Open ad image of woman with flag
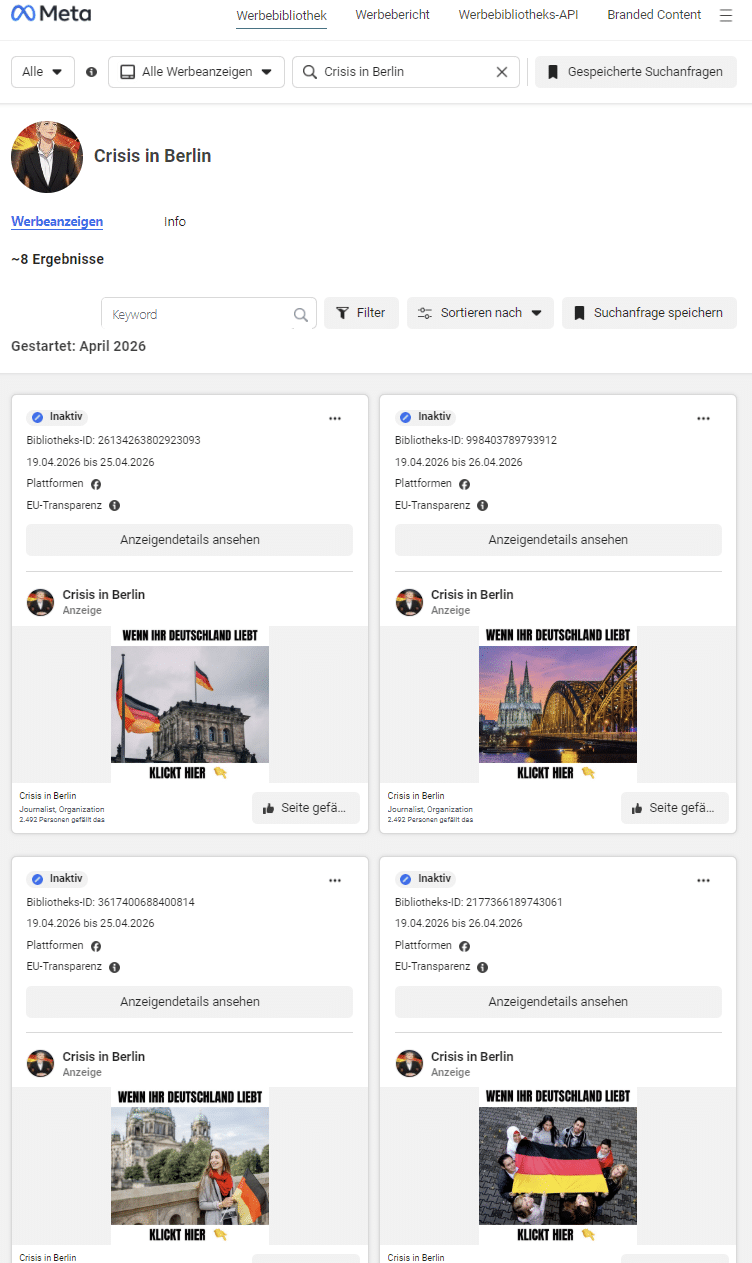Viewport: 752px width, 1263px height. pos(190,1167)
